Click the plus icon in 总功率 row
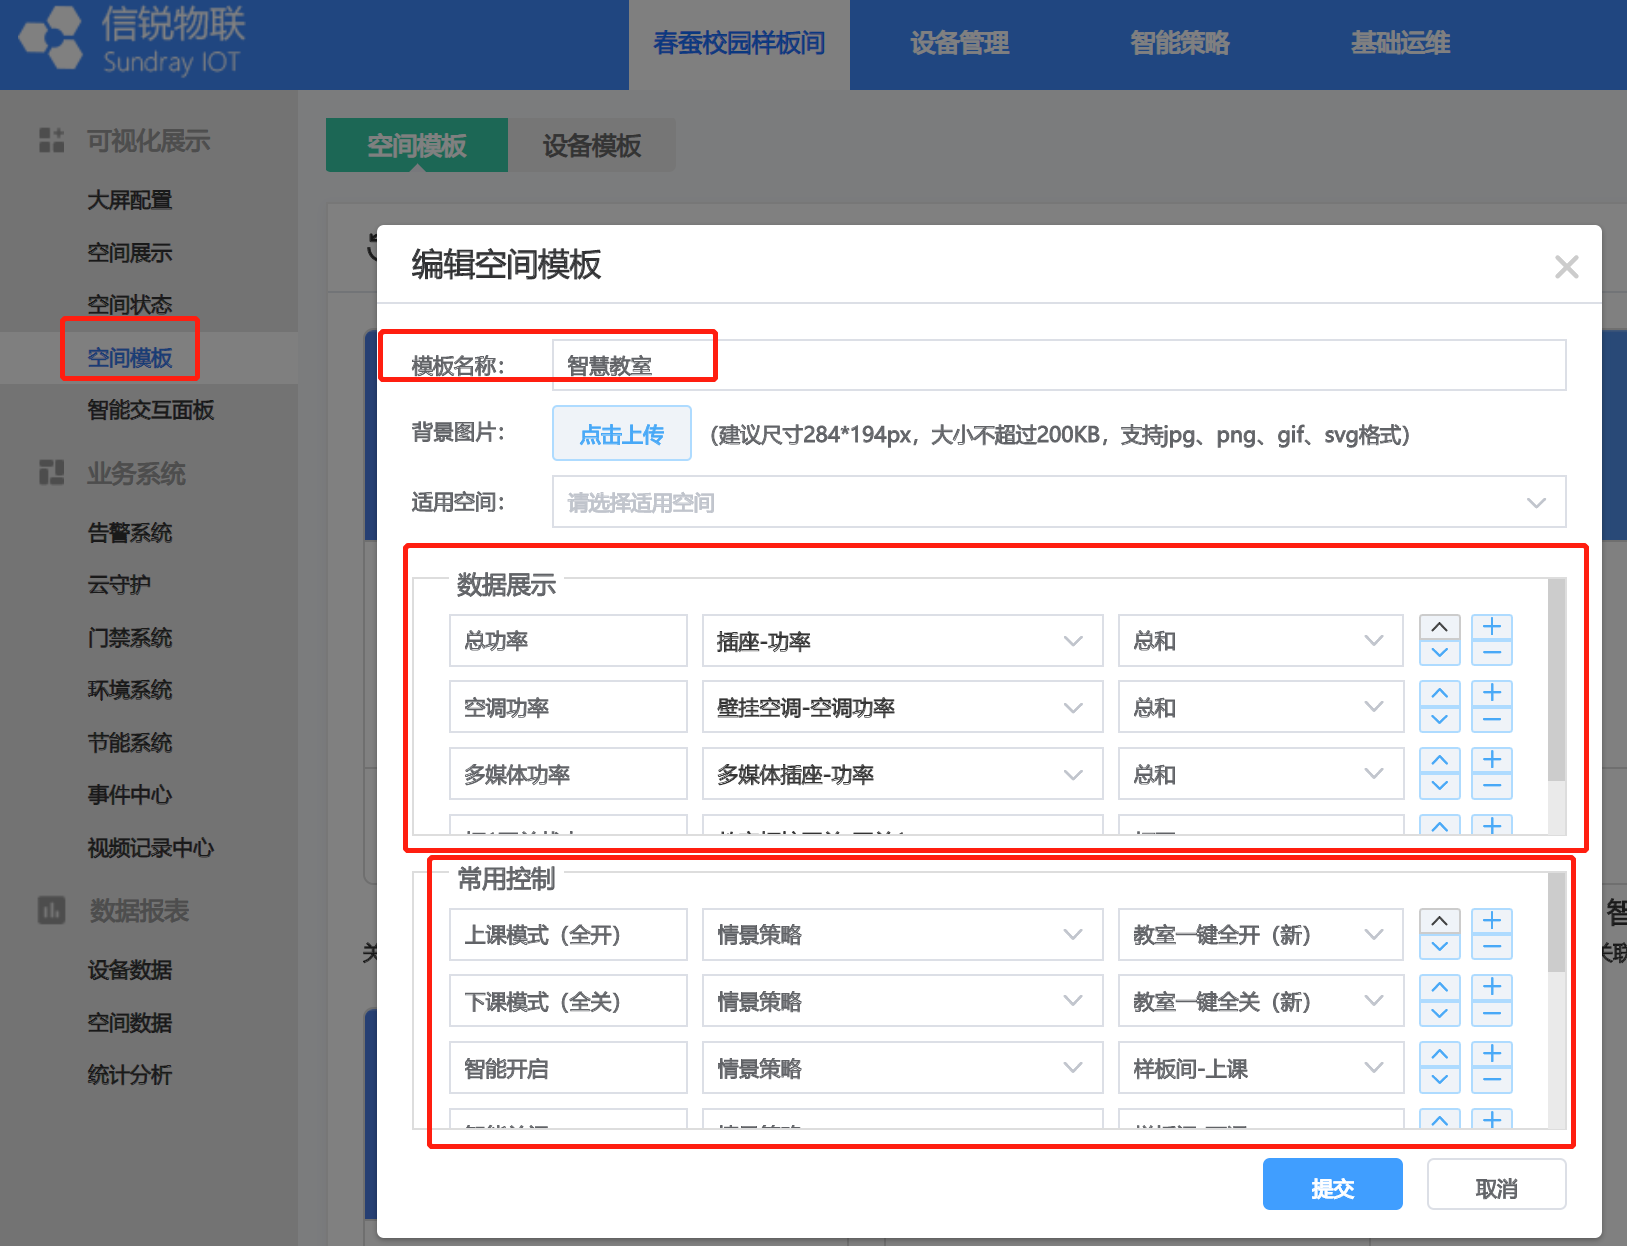Image resolution: width=1627 pixels, height=1246 pixels. (1491, 627)
